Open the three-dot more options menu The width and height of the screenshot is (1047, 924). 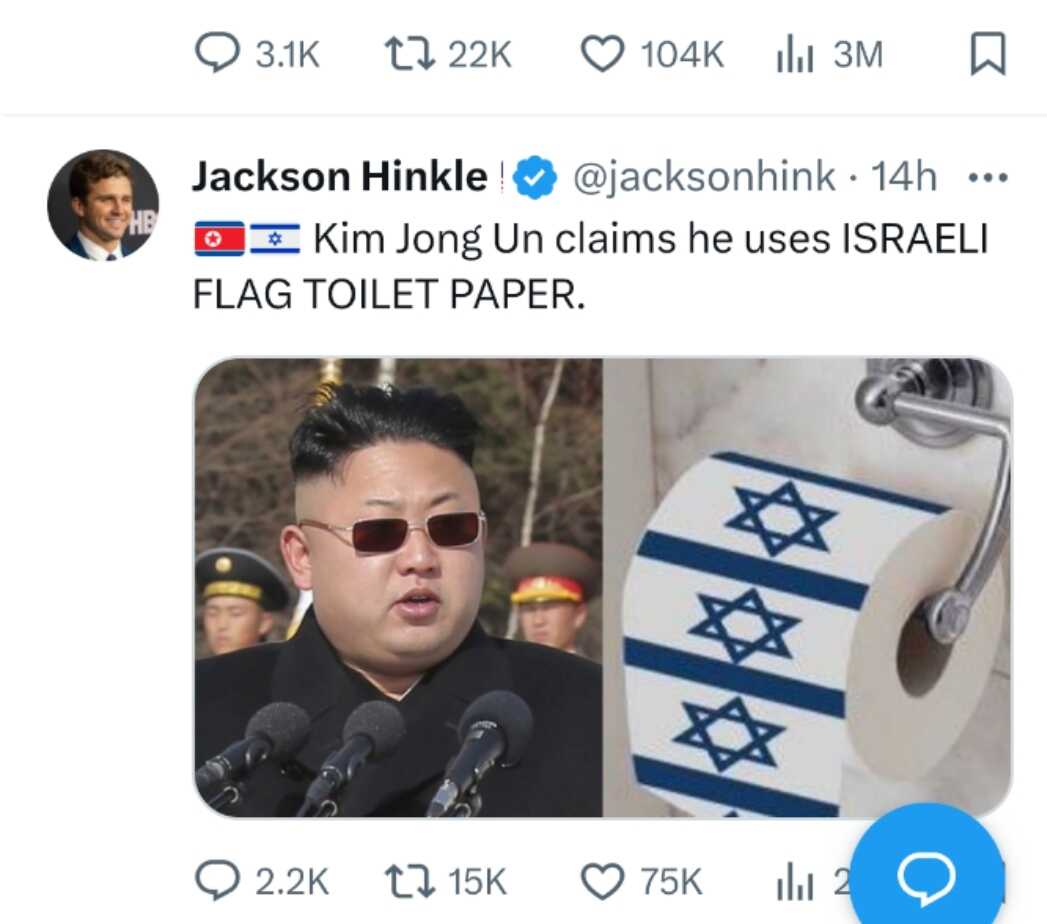pyautogui.click(x=988, y=178)
